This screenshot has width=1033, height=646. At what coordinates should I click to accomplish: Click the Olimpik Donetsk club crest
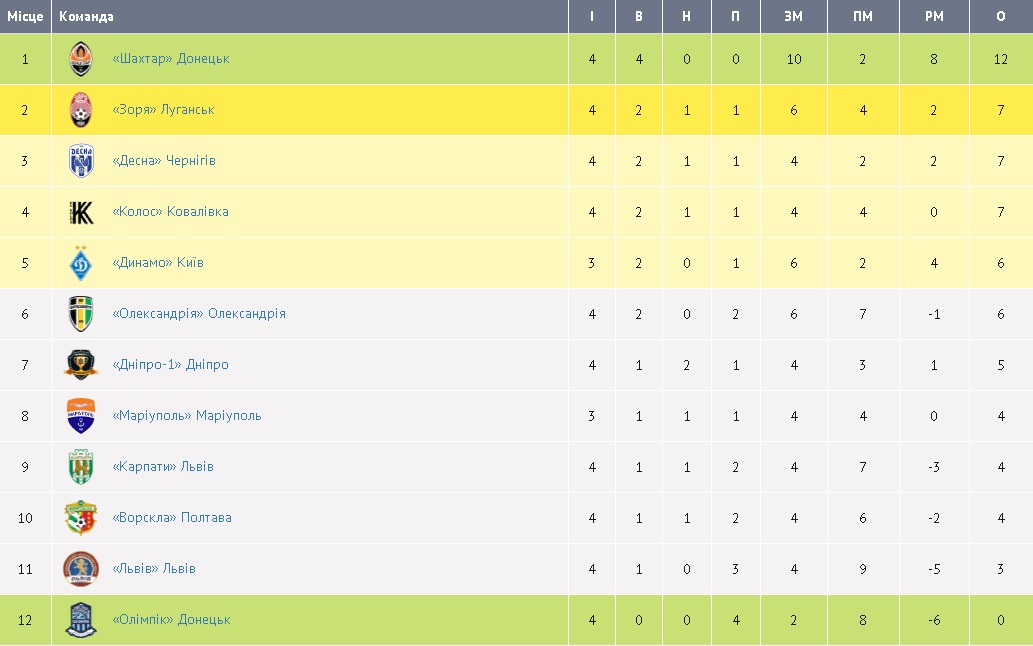click(x=81, y=620)
